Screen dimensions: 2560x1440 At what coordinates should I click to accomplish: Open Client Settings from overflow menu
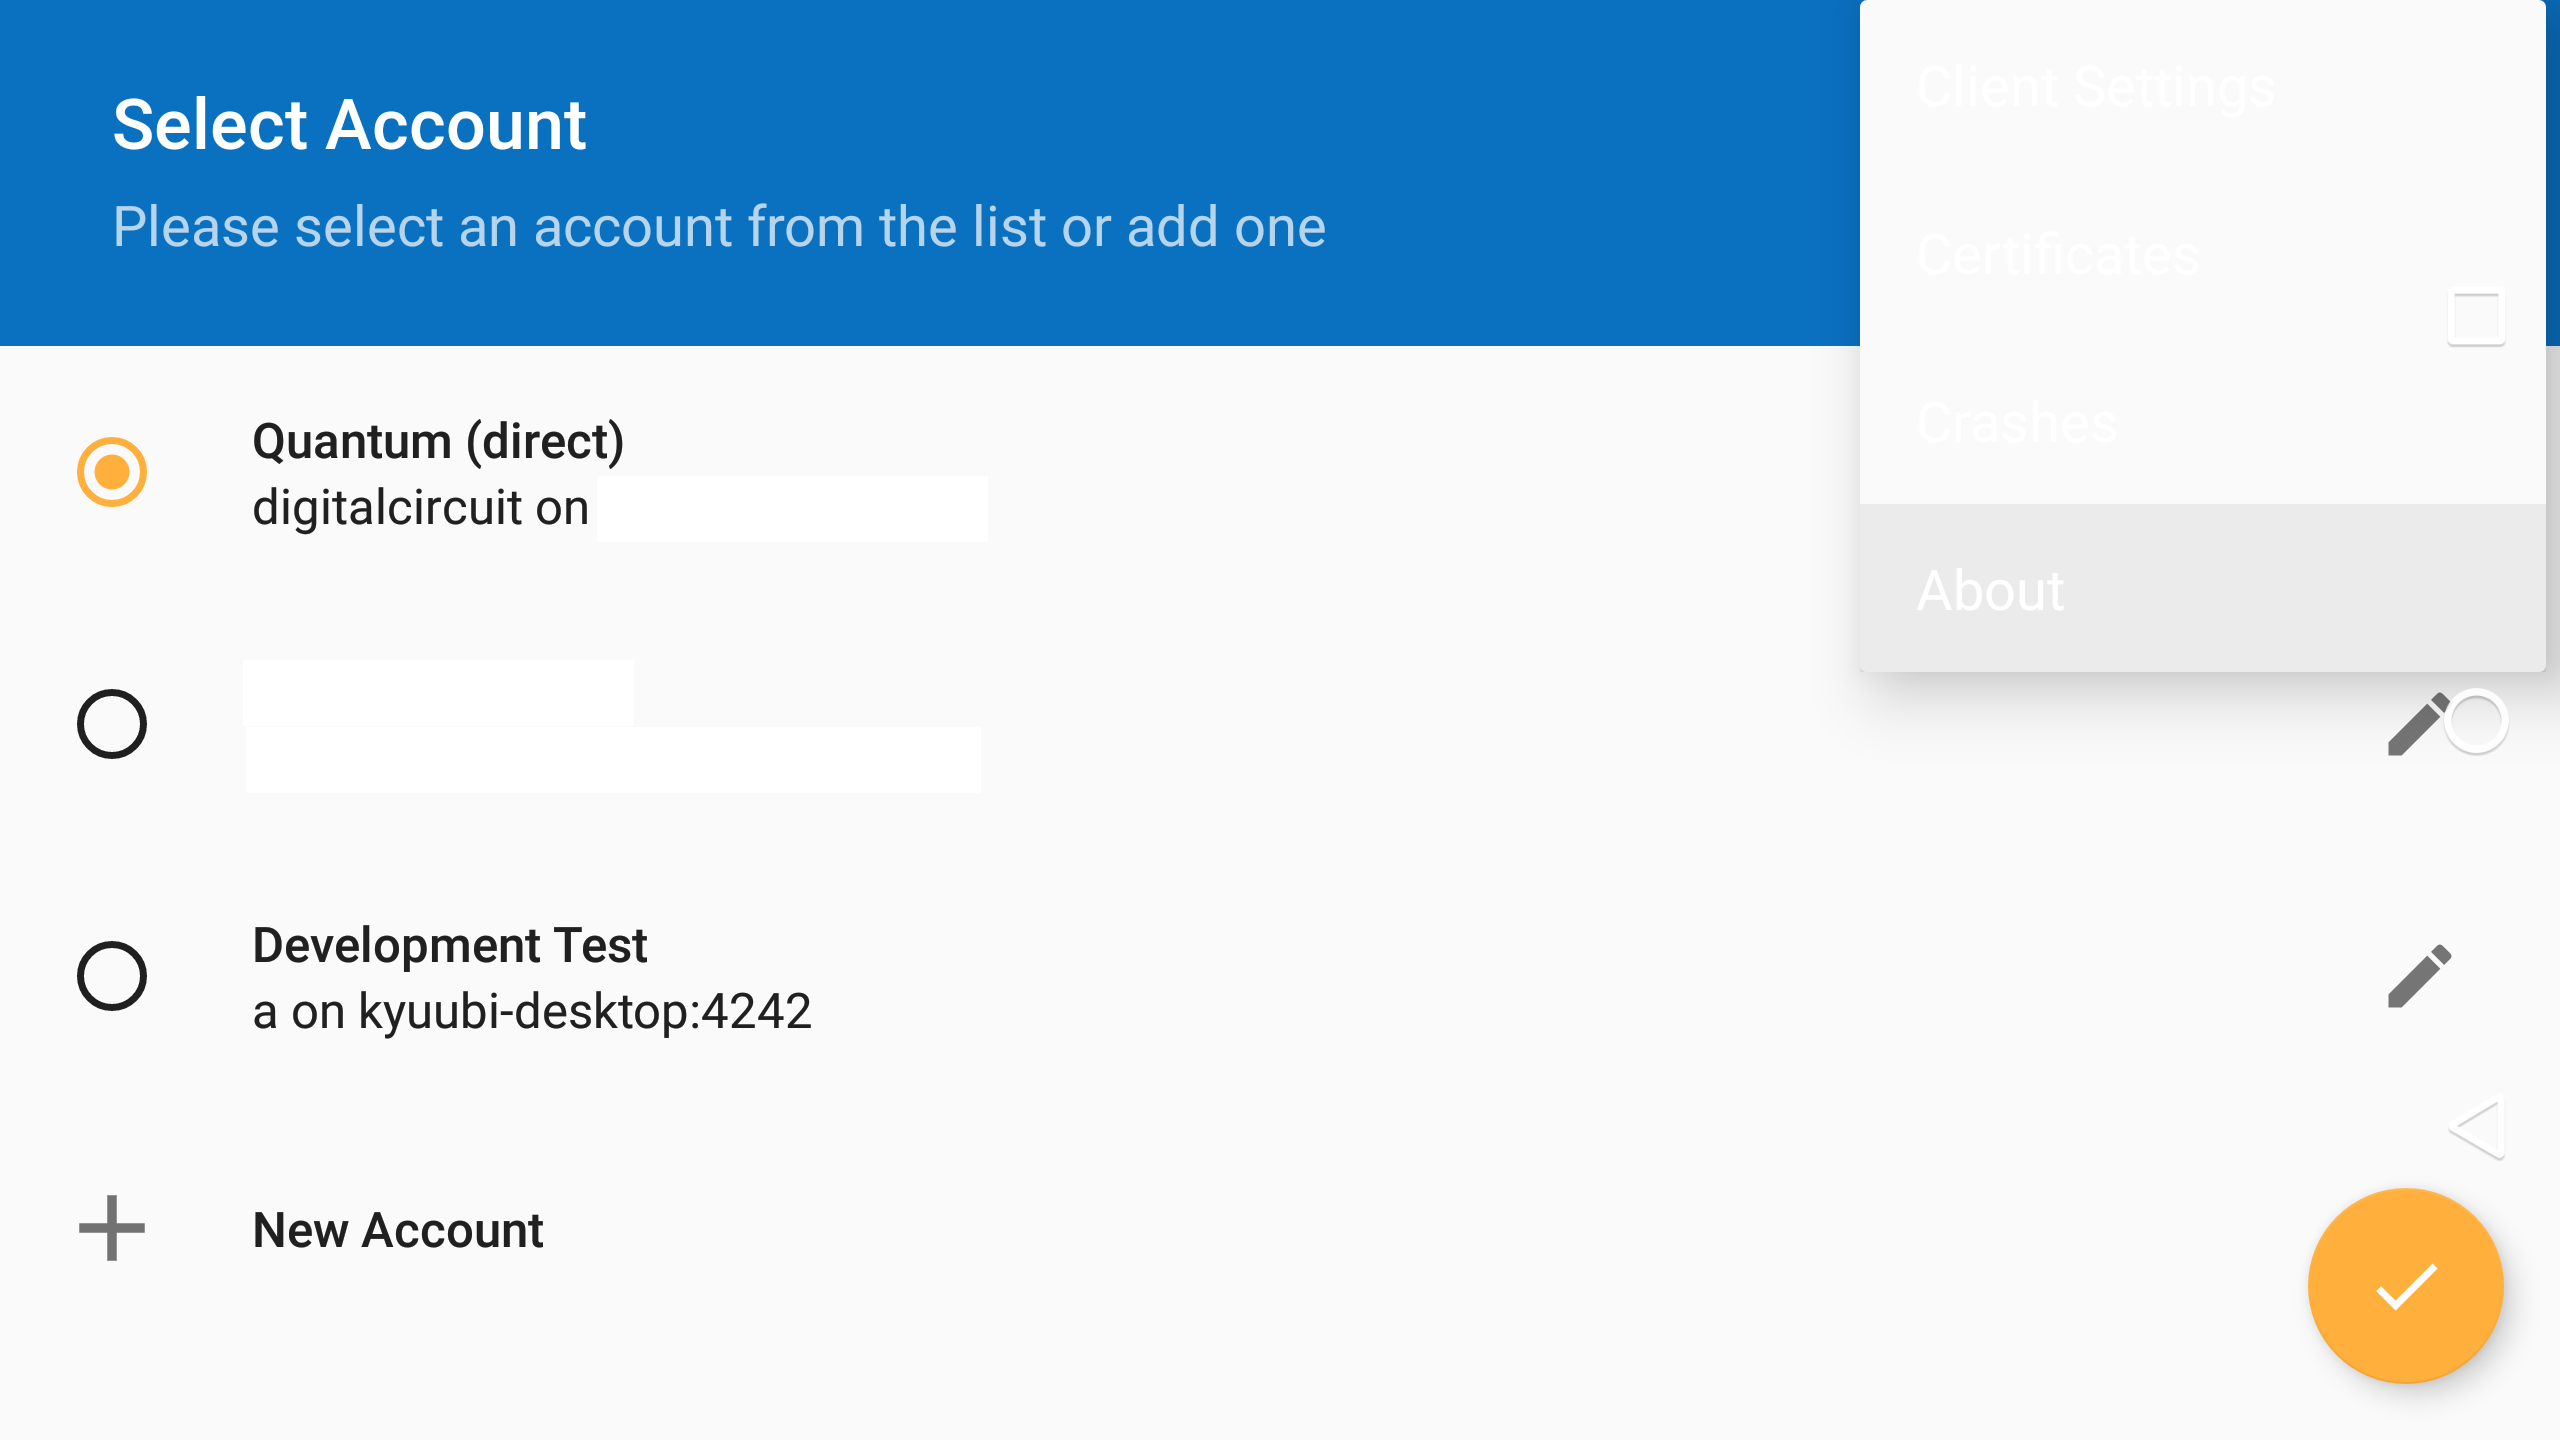click(x=2096, y=88)
